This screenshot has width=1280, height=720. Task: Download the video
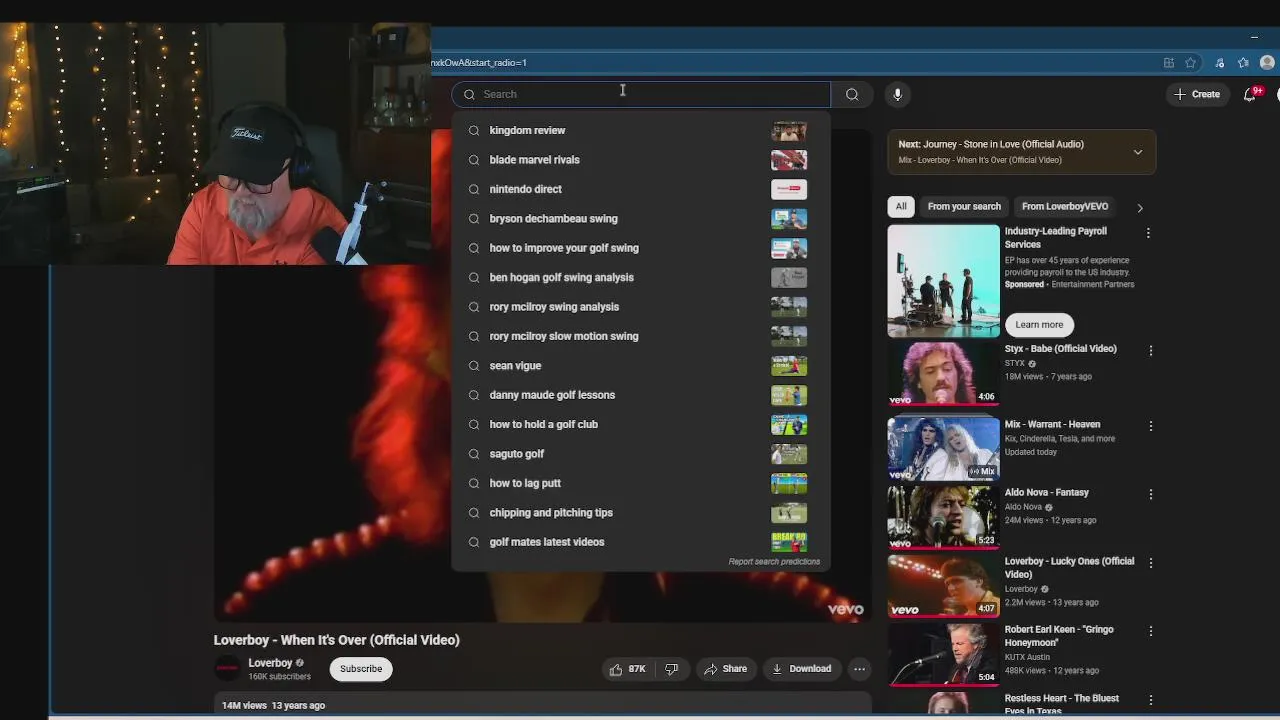[x=801, y=669]
